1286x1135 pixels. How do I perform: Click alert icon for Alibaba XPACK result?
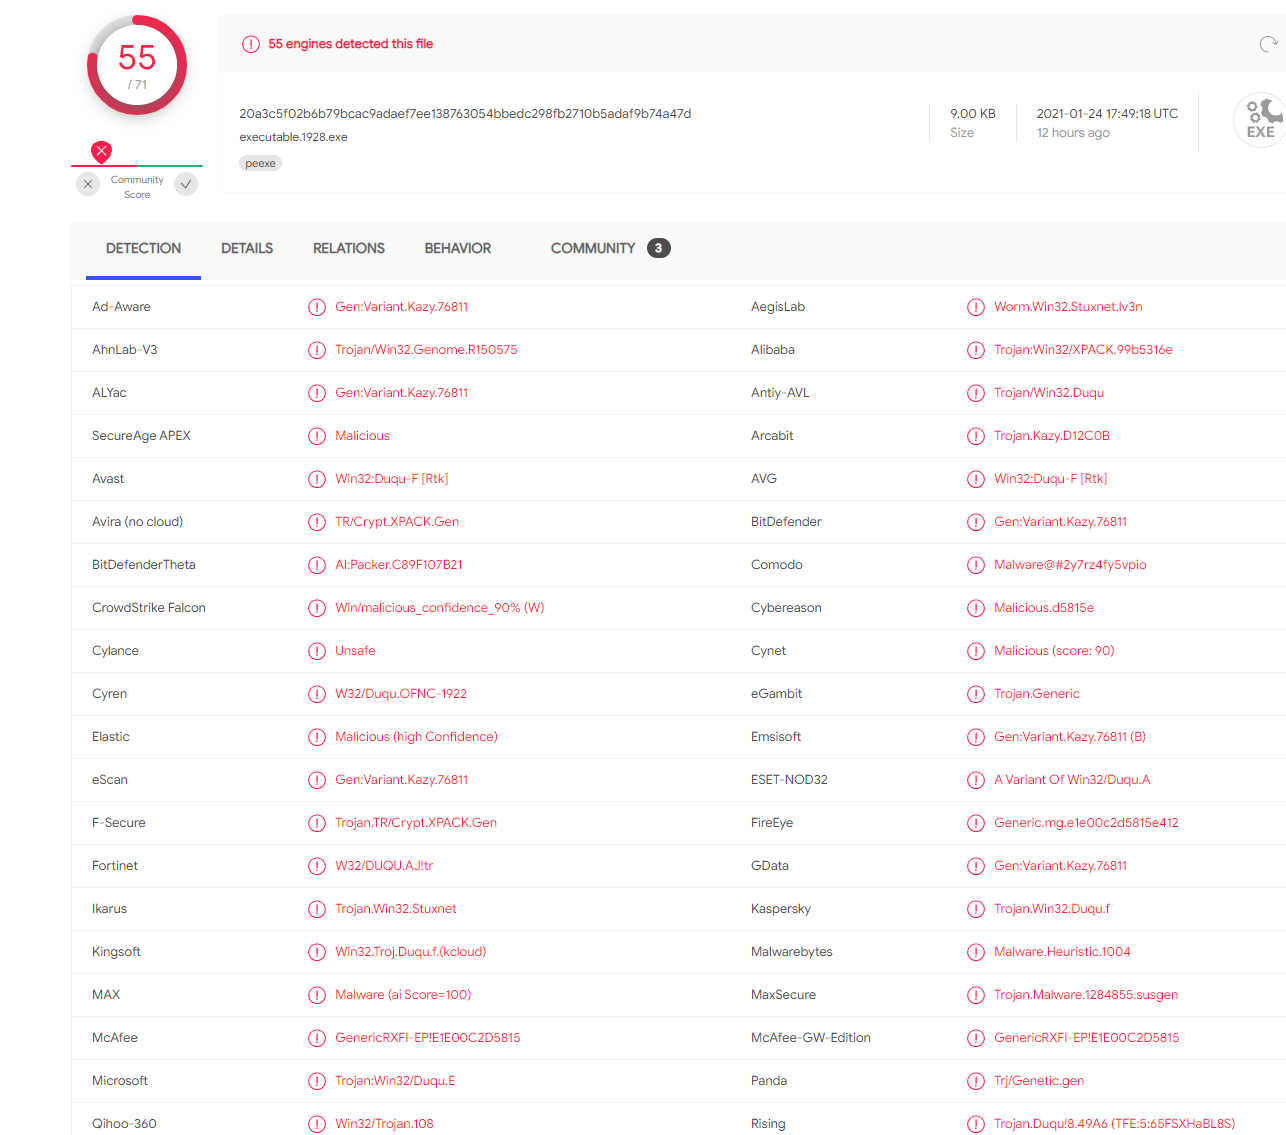tap(976, 350)
